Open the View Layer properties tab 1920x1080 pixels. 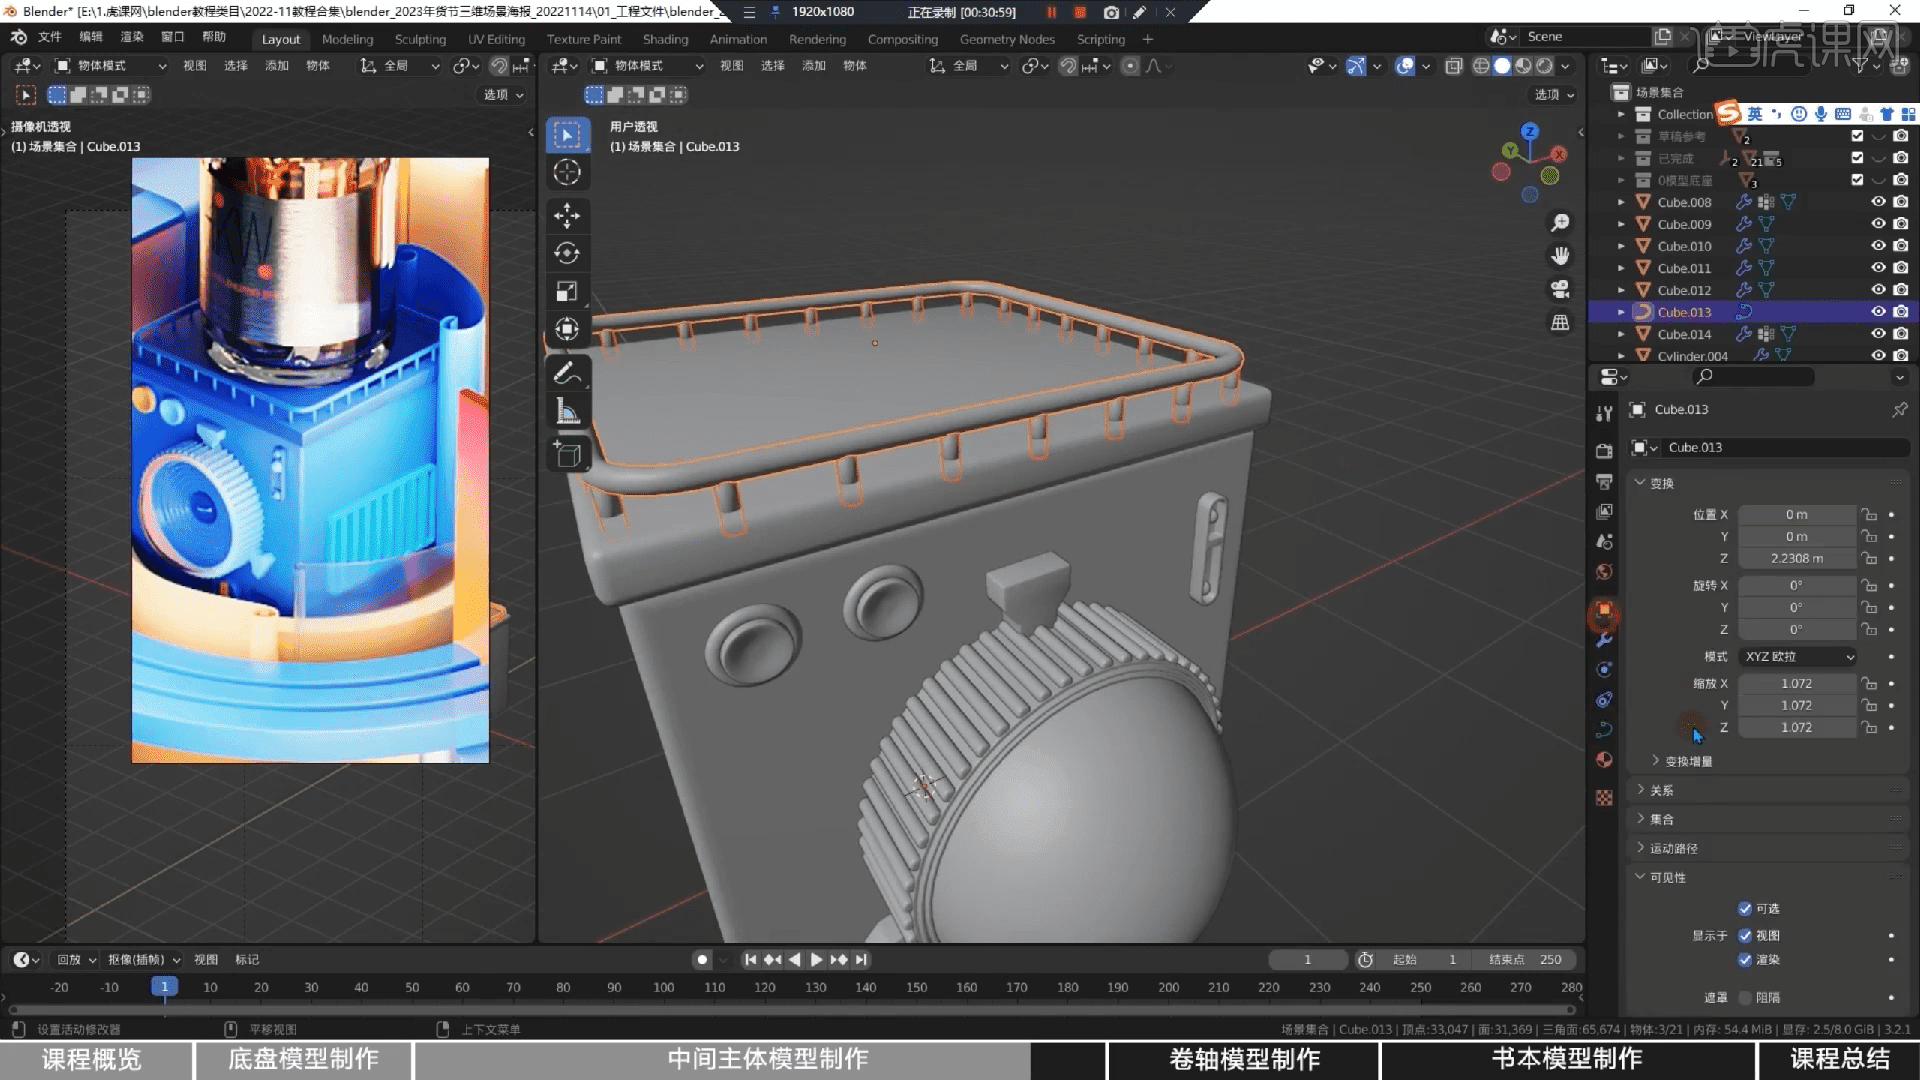[1604, 511]
